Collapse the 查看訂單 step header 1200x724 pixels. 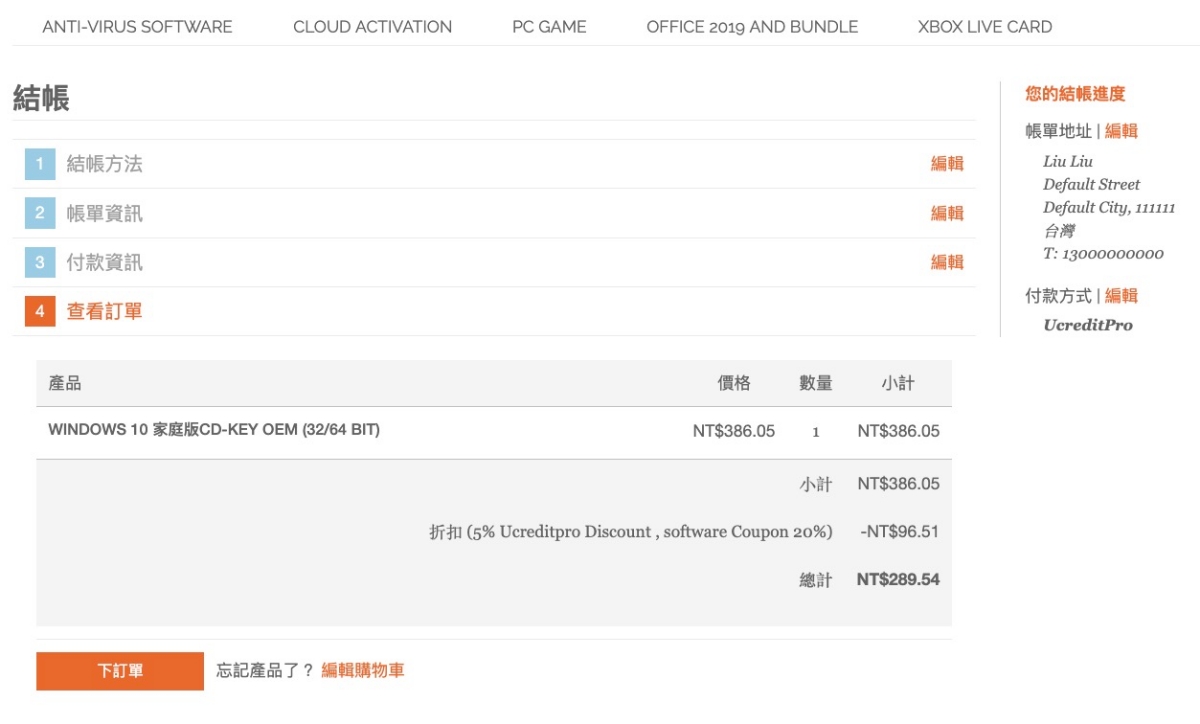[104, 311]
